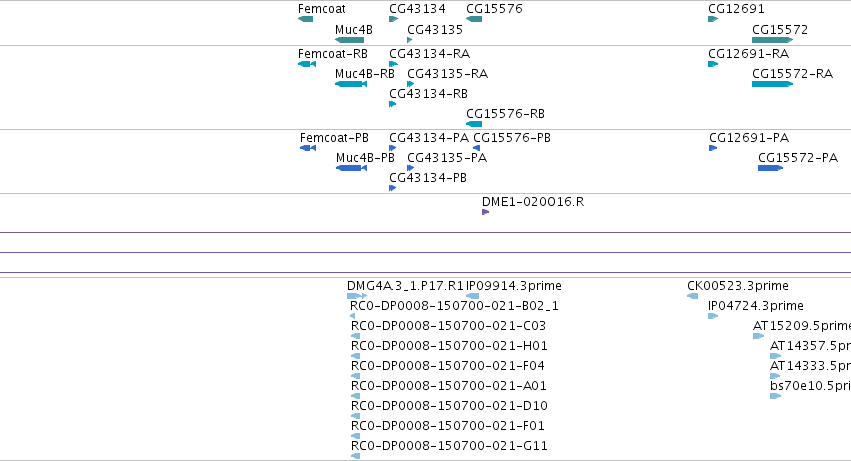
Task: Click the Muc4B gene arrow glyph
Action: point(350,40)
